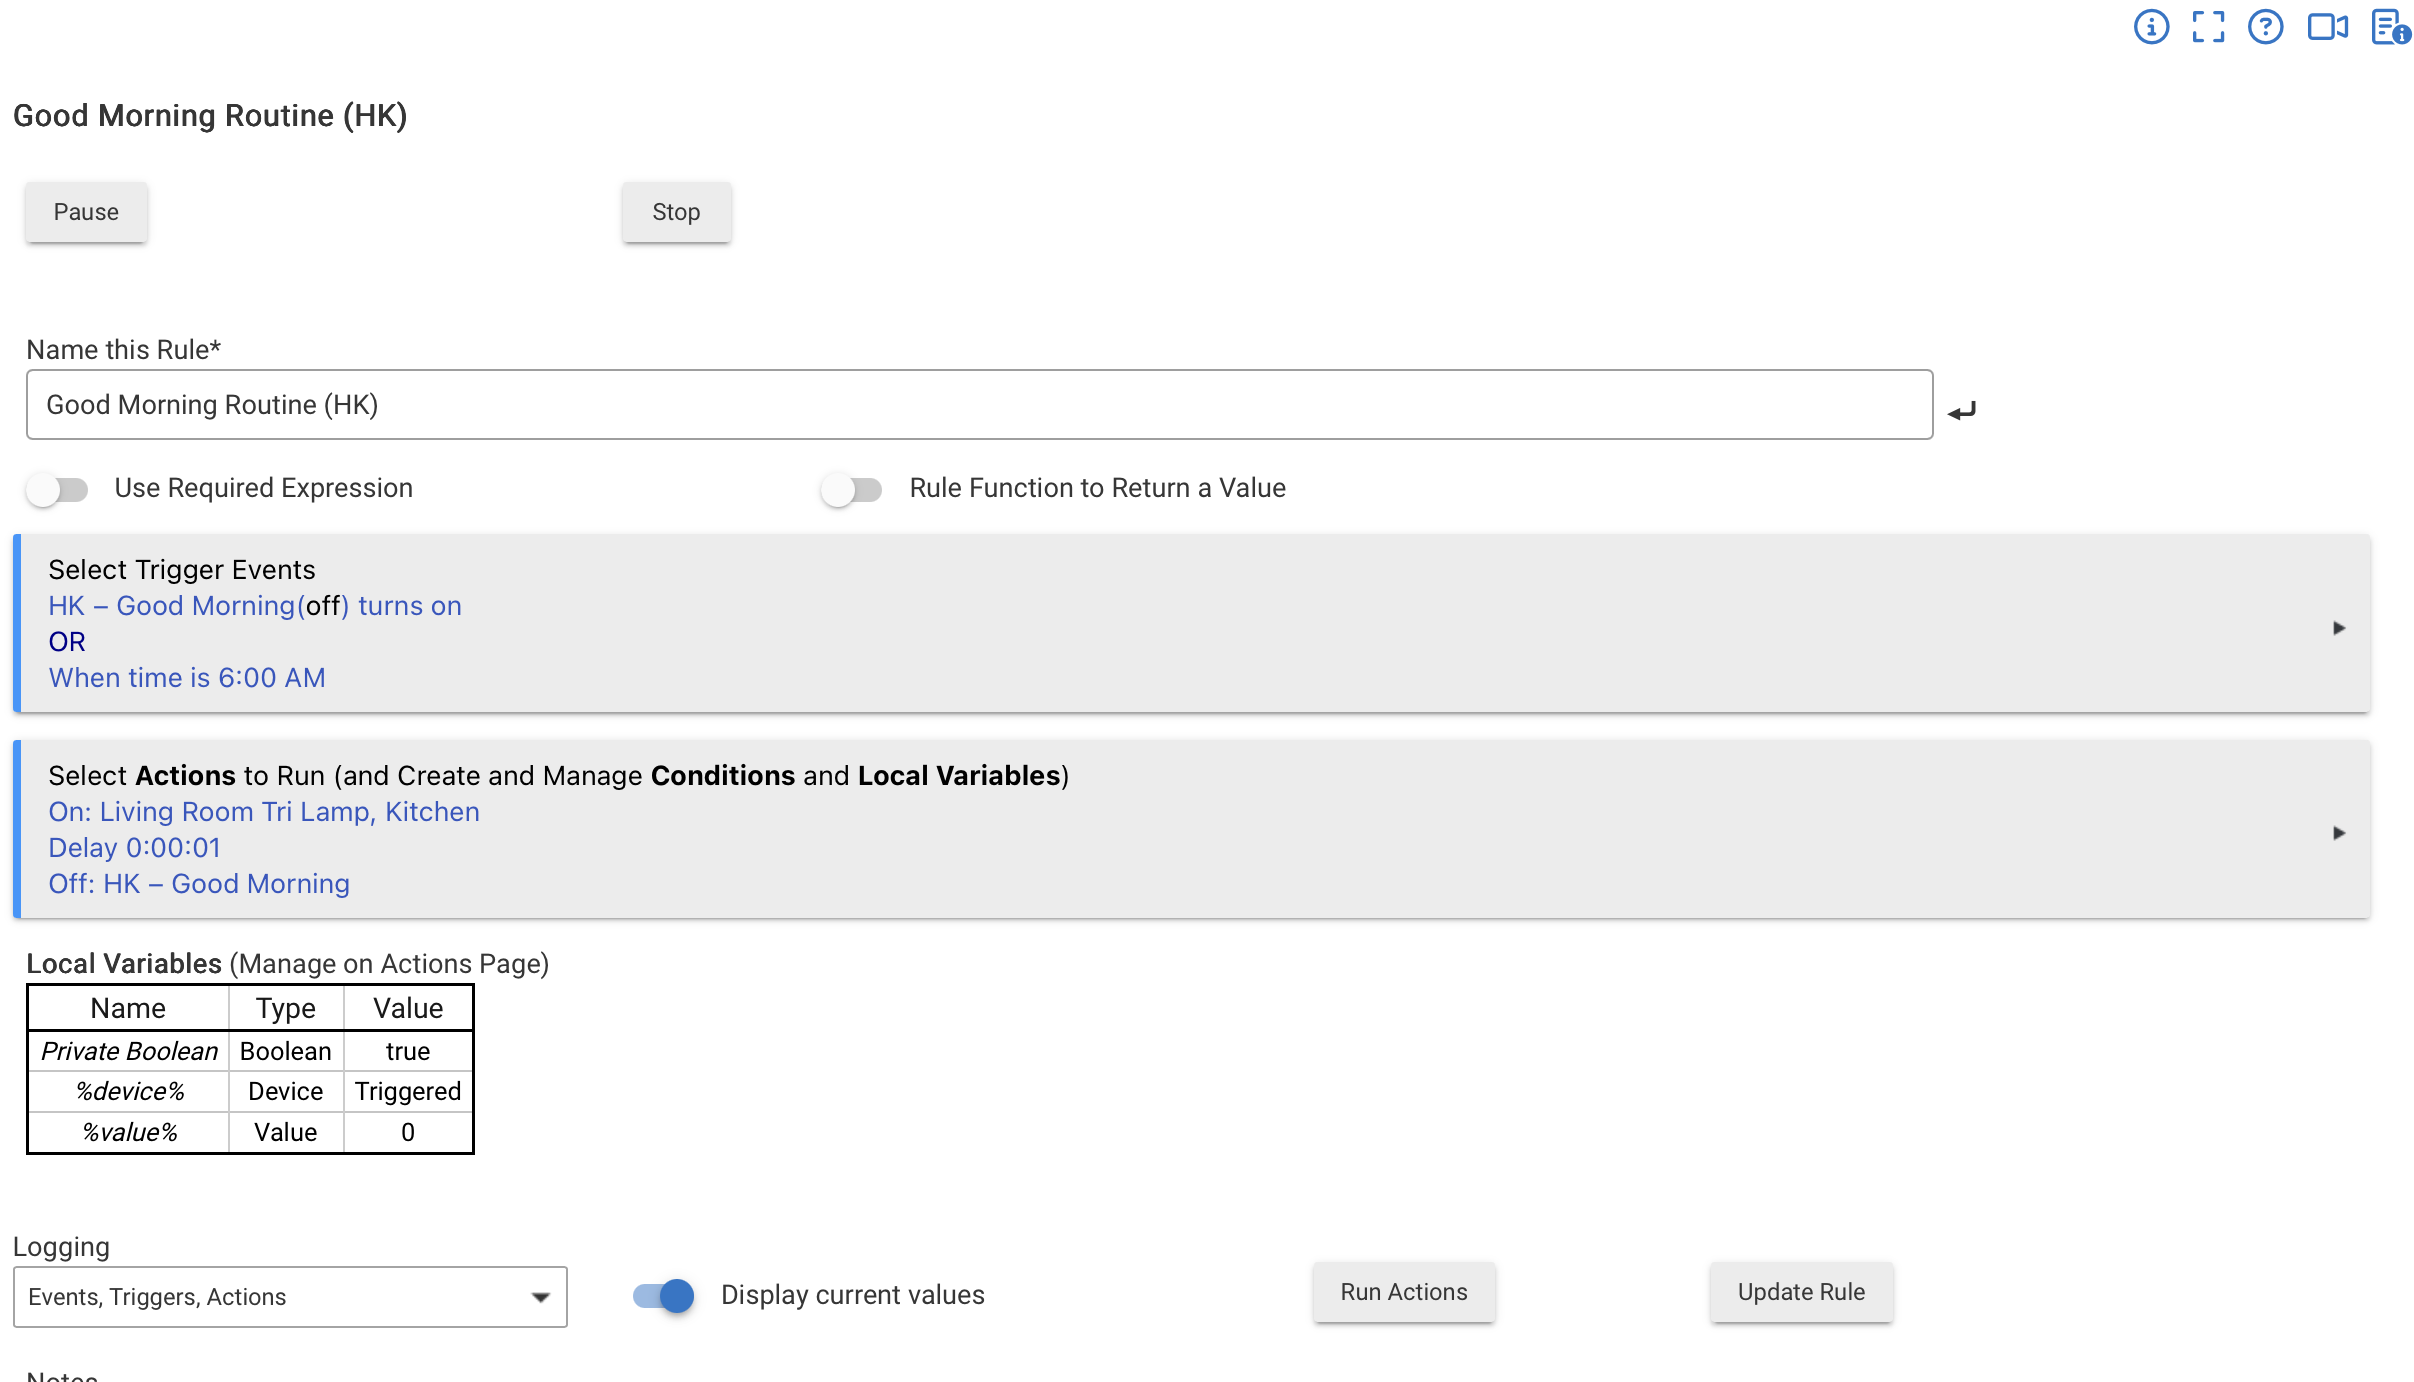
Task: Enable Rule Function to Return a Value
Action: tap(852, 489)
